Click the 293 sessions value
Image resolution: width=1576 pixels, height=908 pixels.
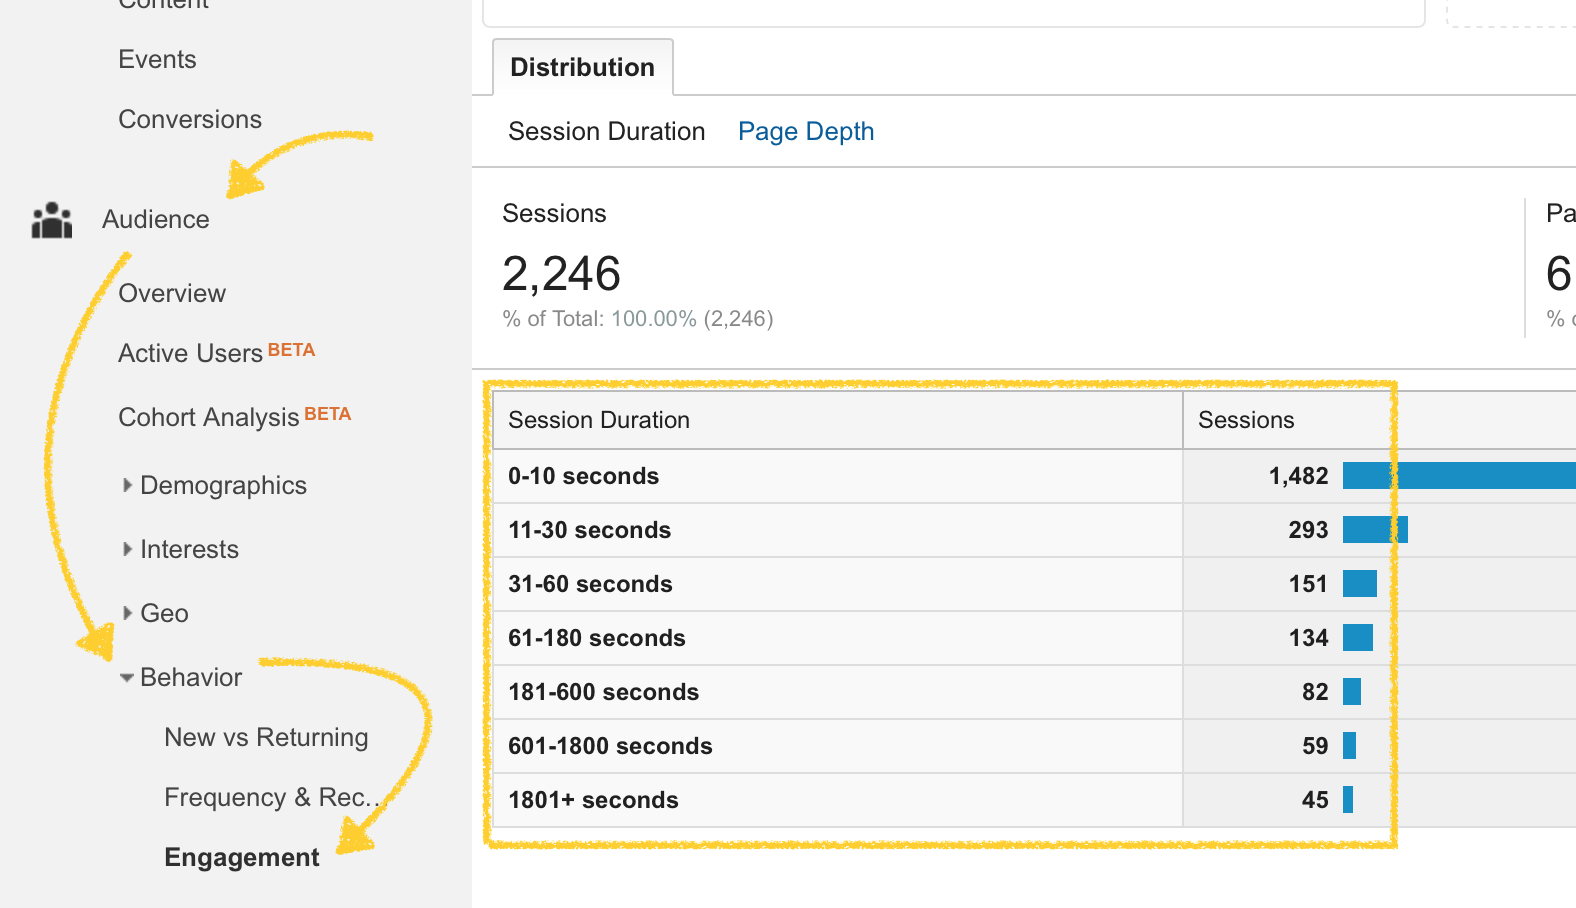1308,530
